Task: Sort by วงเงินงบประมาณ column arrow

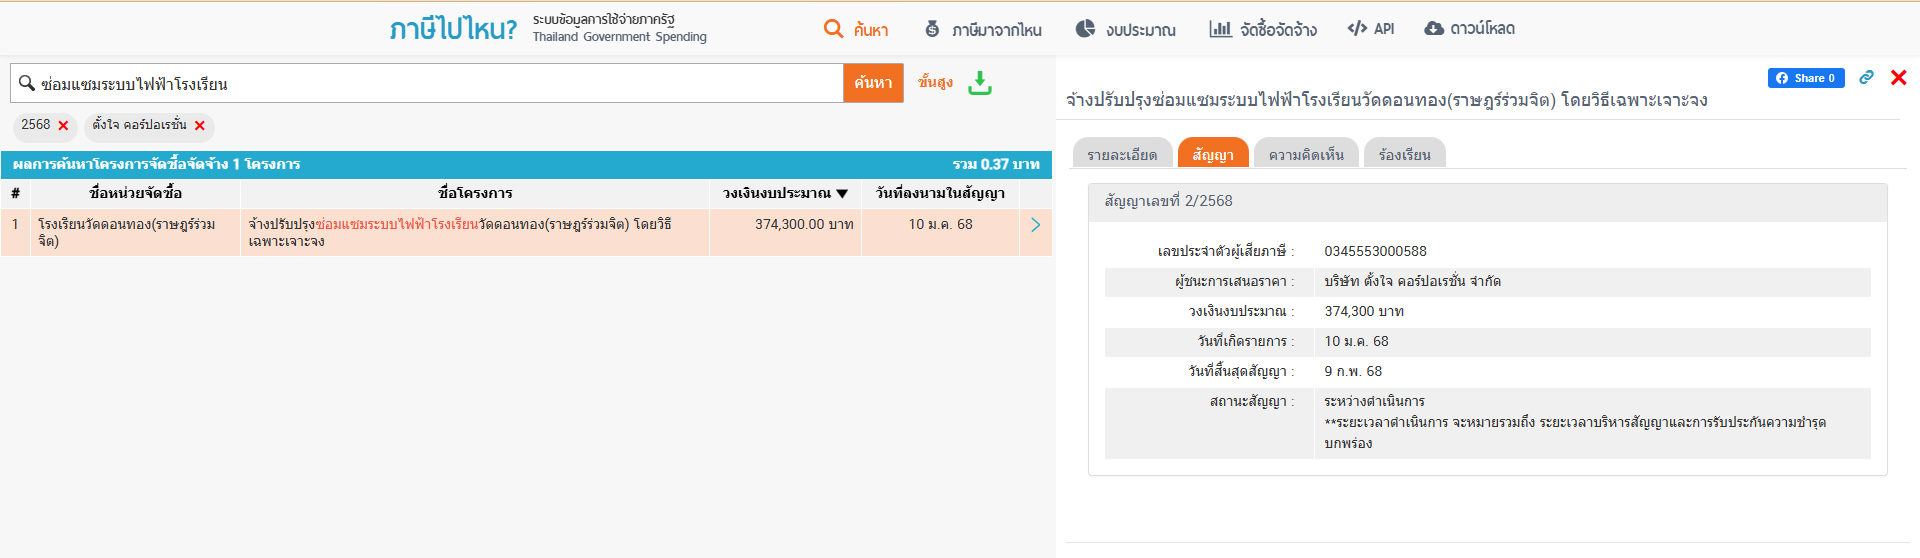Action: click(842, 193)
